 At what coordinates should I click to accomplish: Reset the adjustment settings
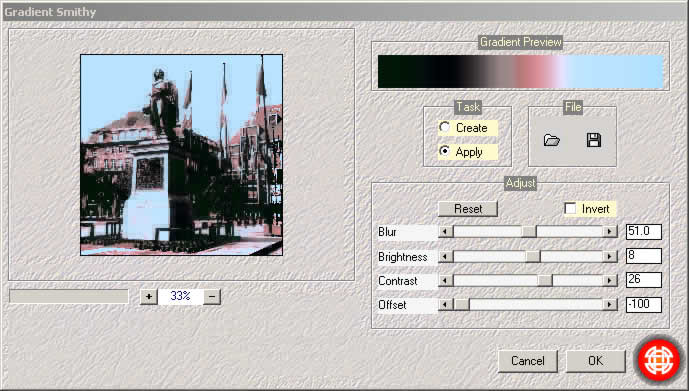[x=468, y=209]
